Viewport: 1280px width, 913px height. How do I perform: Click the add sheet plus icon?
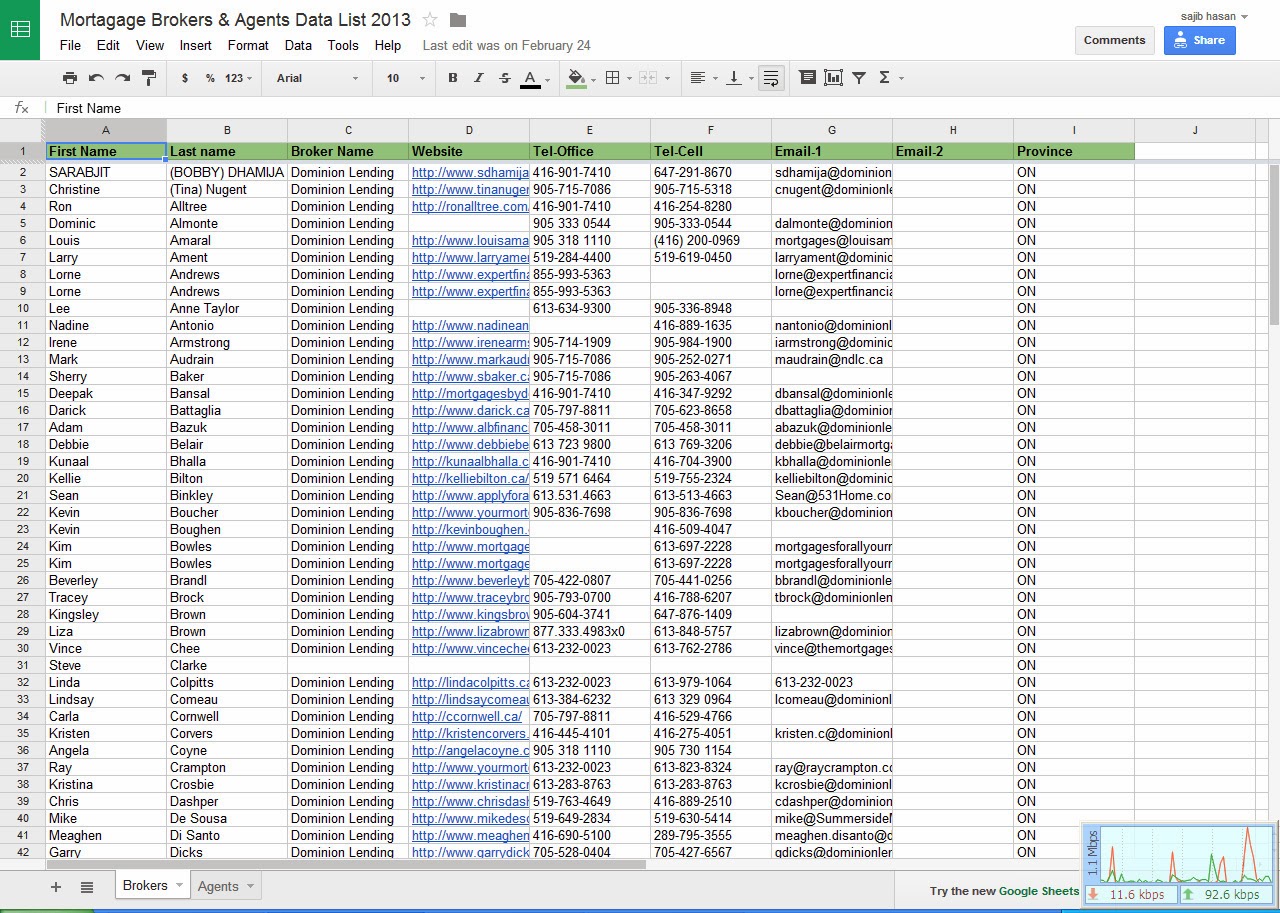click(56, 887)
